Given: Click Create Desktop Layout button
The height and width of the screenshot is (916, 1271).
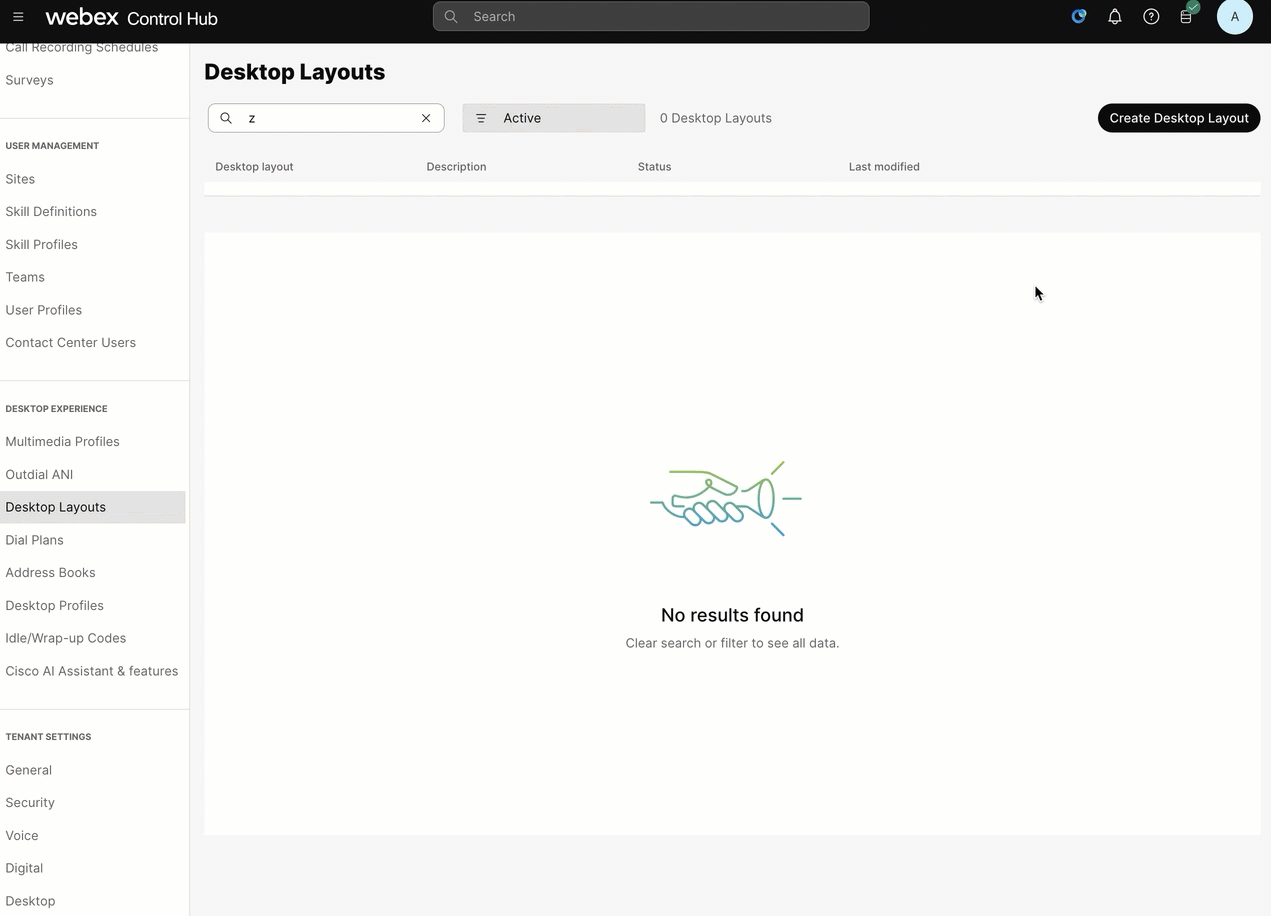Looking at the screenshot, I should (x=1178, y=118).
